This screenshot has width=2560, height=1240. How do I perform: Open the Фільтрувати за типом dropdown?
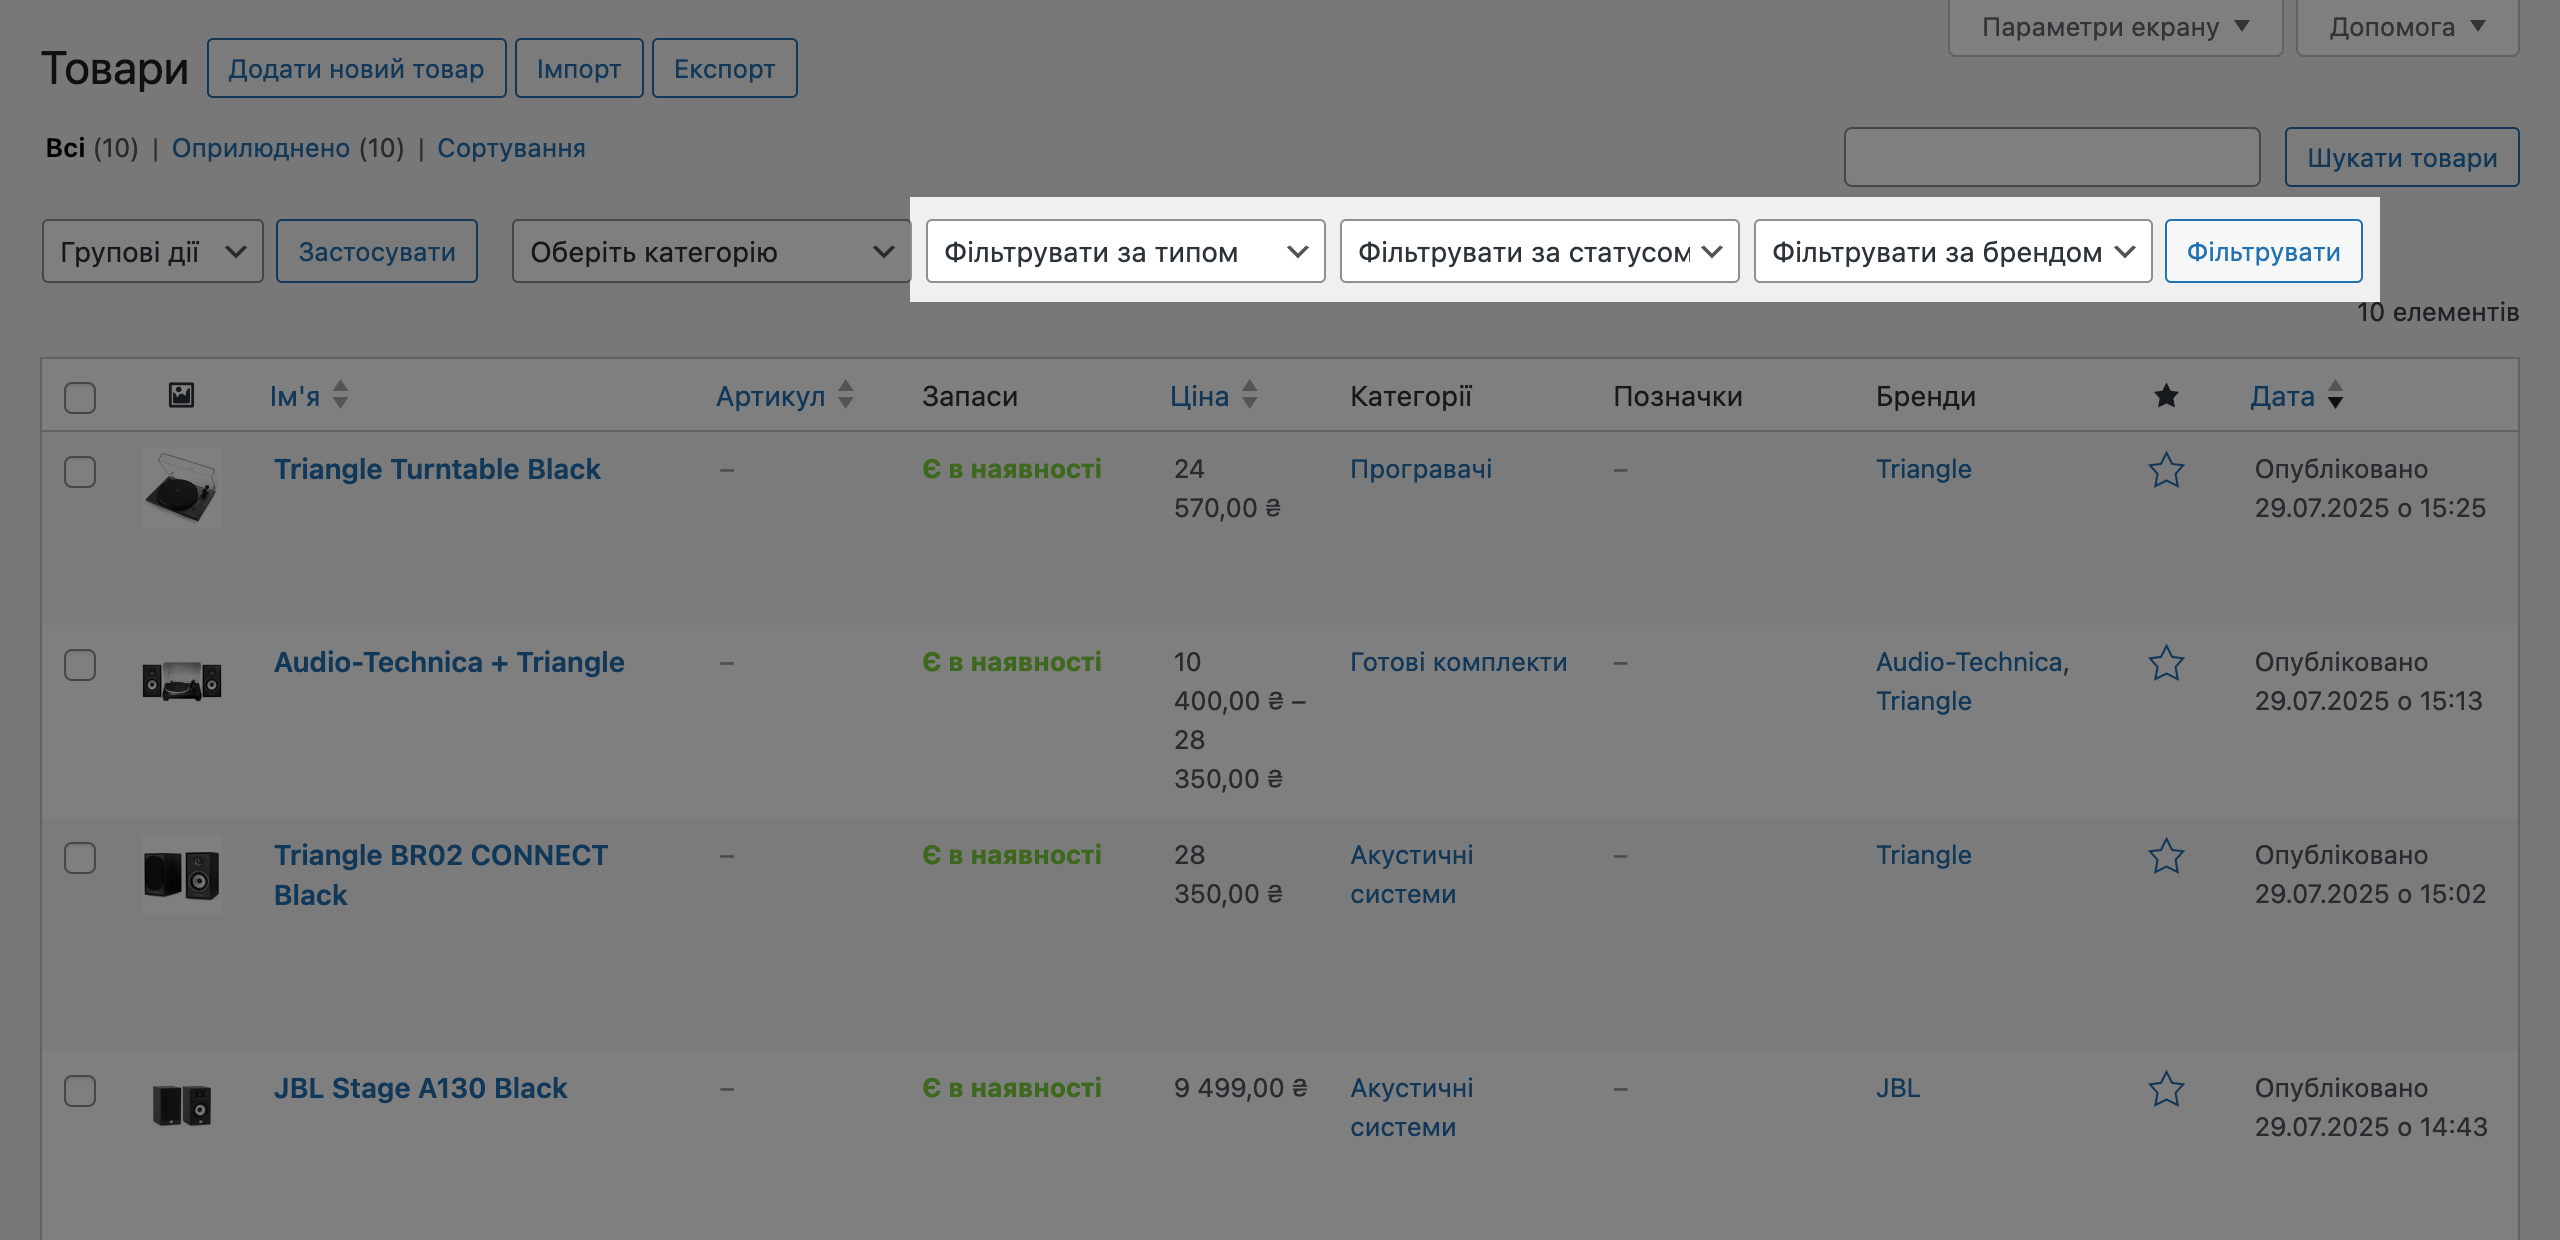point(1124,251)
